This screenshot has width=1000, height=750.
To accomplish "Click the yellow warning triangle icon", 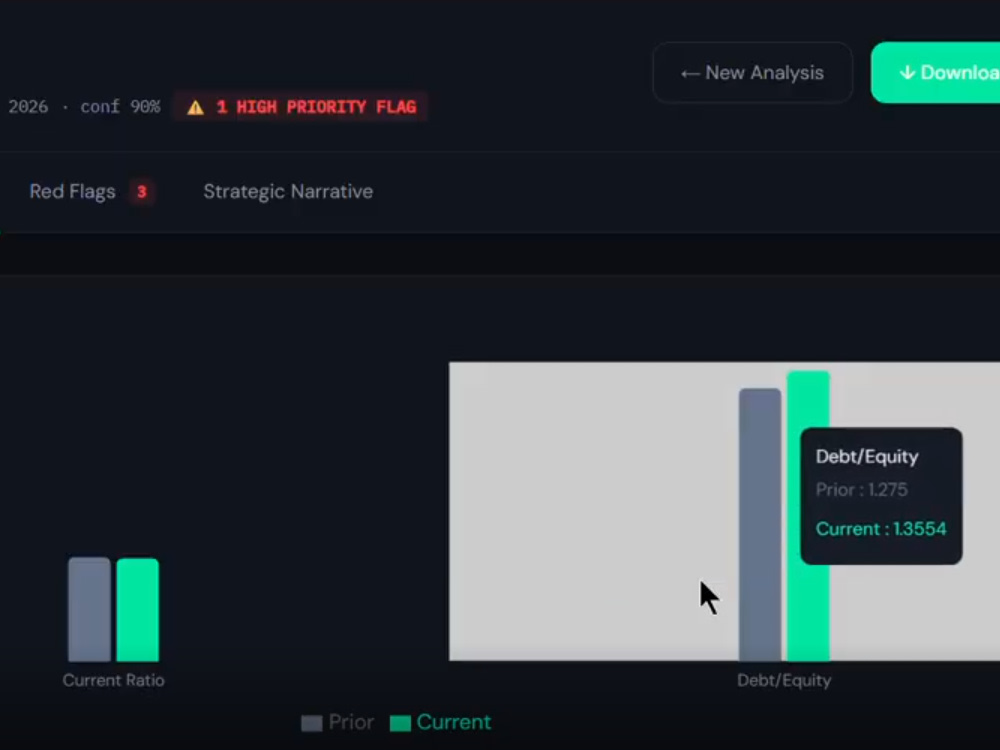I will pyautogui.click(x=195, y=107).
